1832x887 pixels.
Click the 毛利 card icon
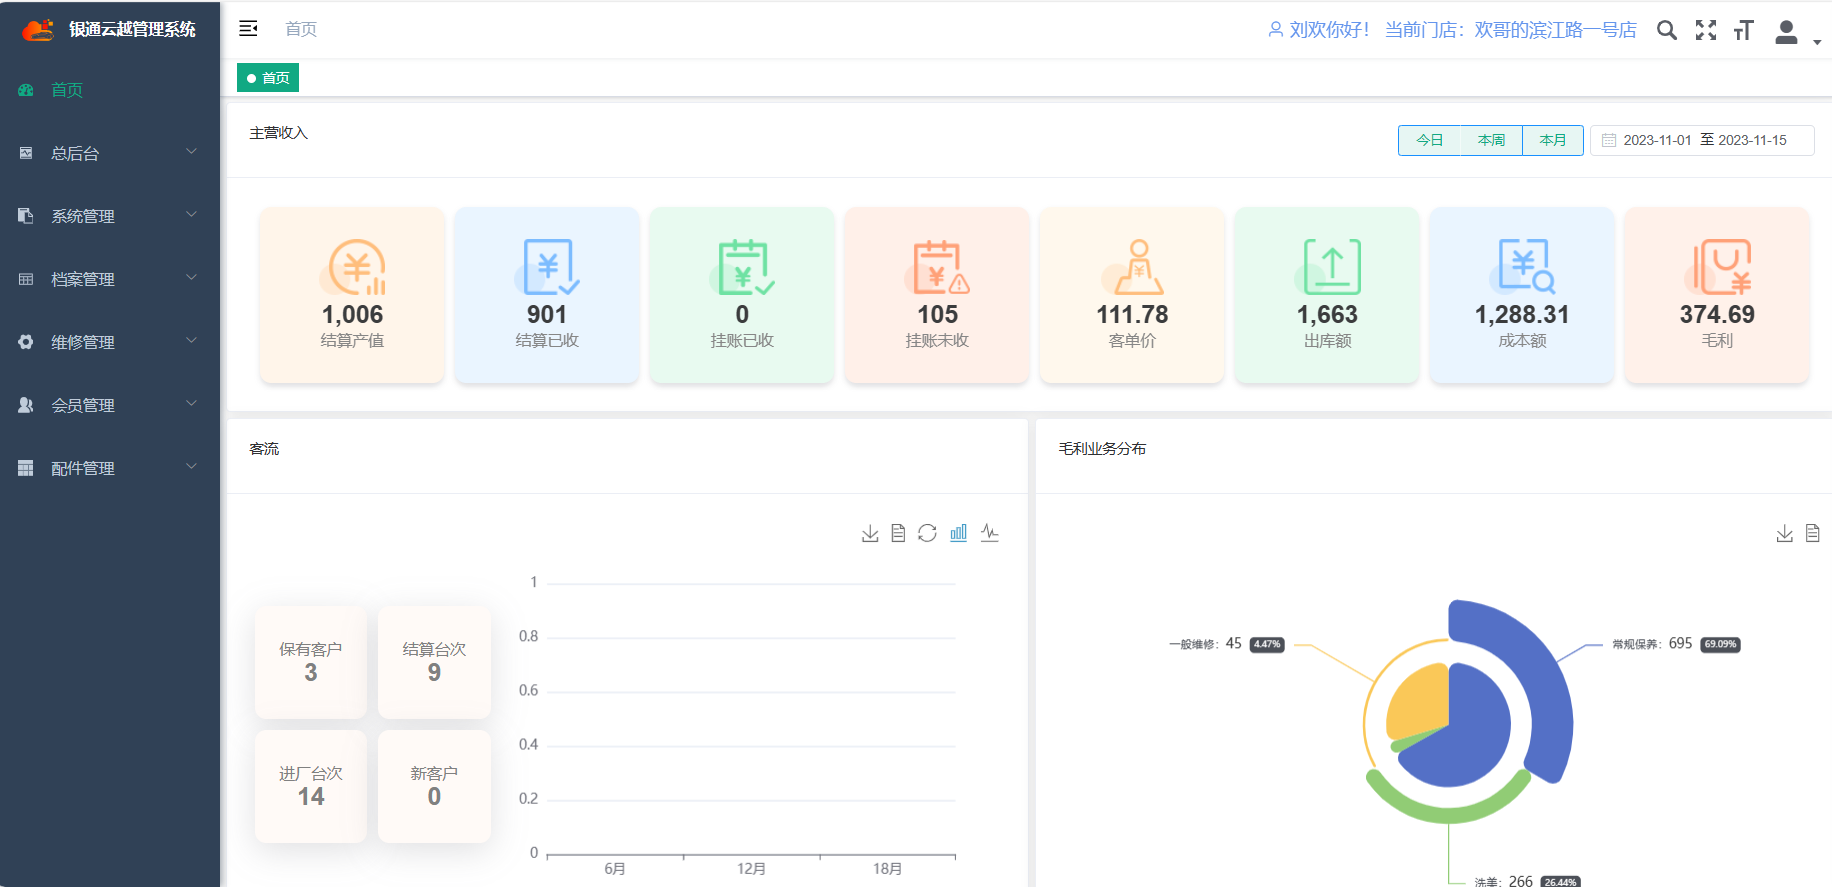[x=1720, y=266]
